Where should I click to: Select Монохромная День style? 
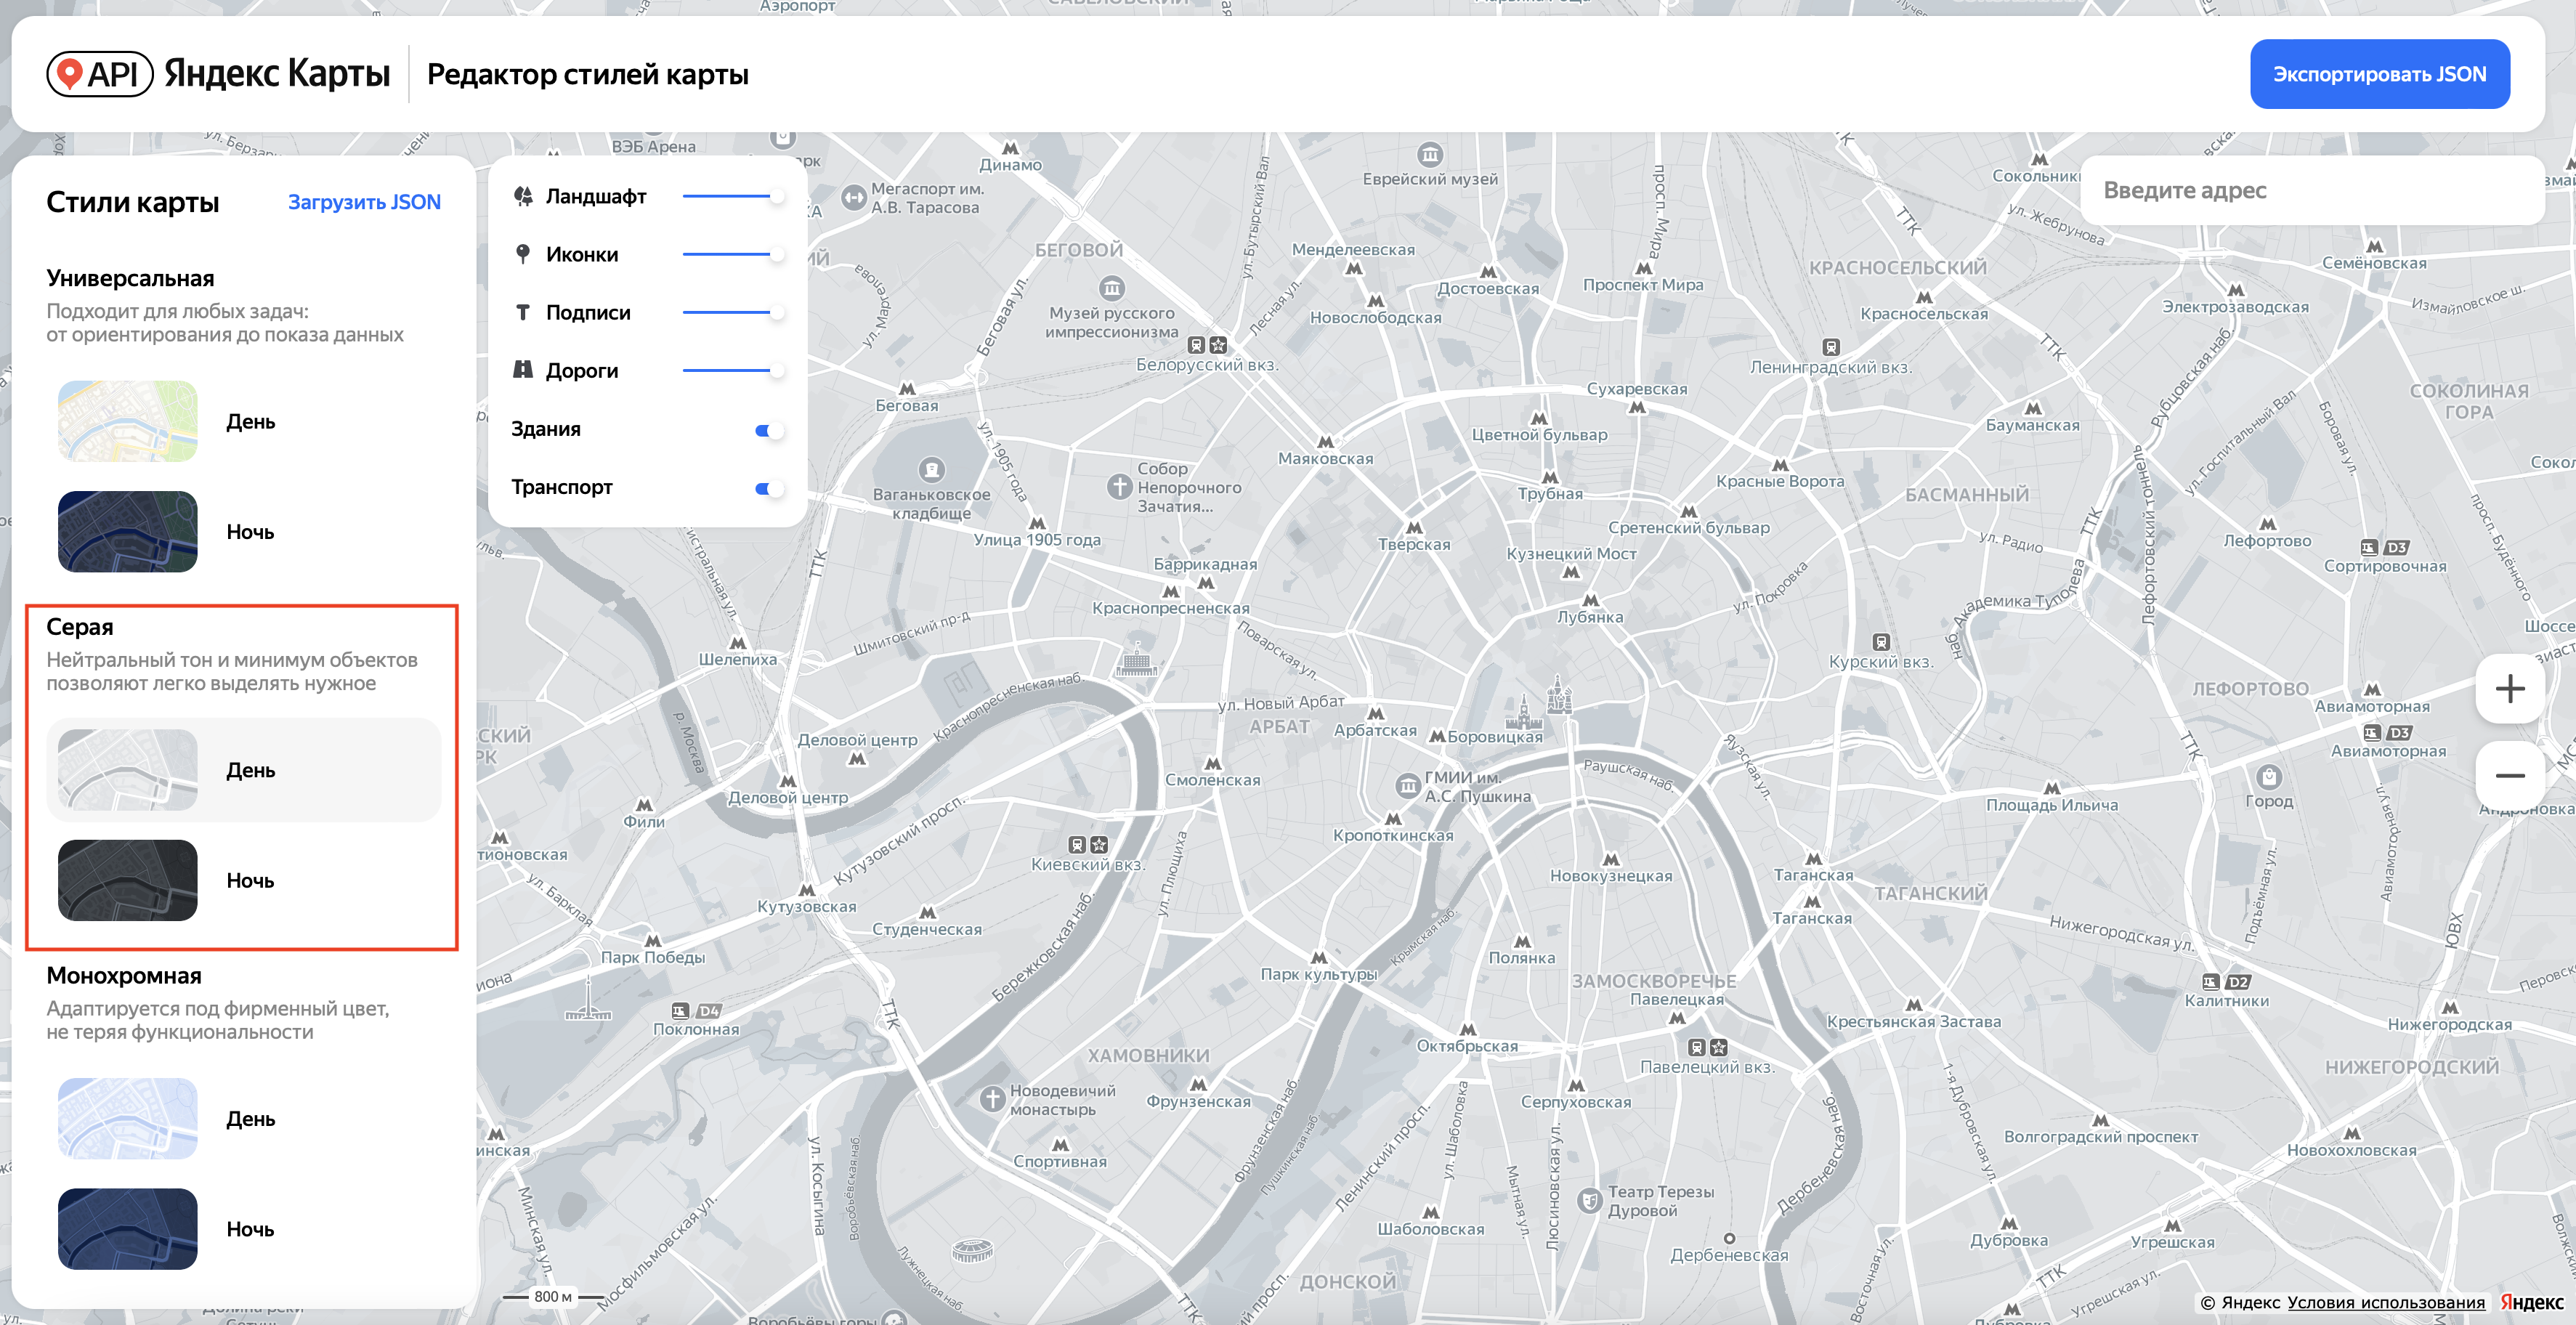click(x=243, y=1119)
